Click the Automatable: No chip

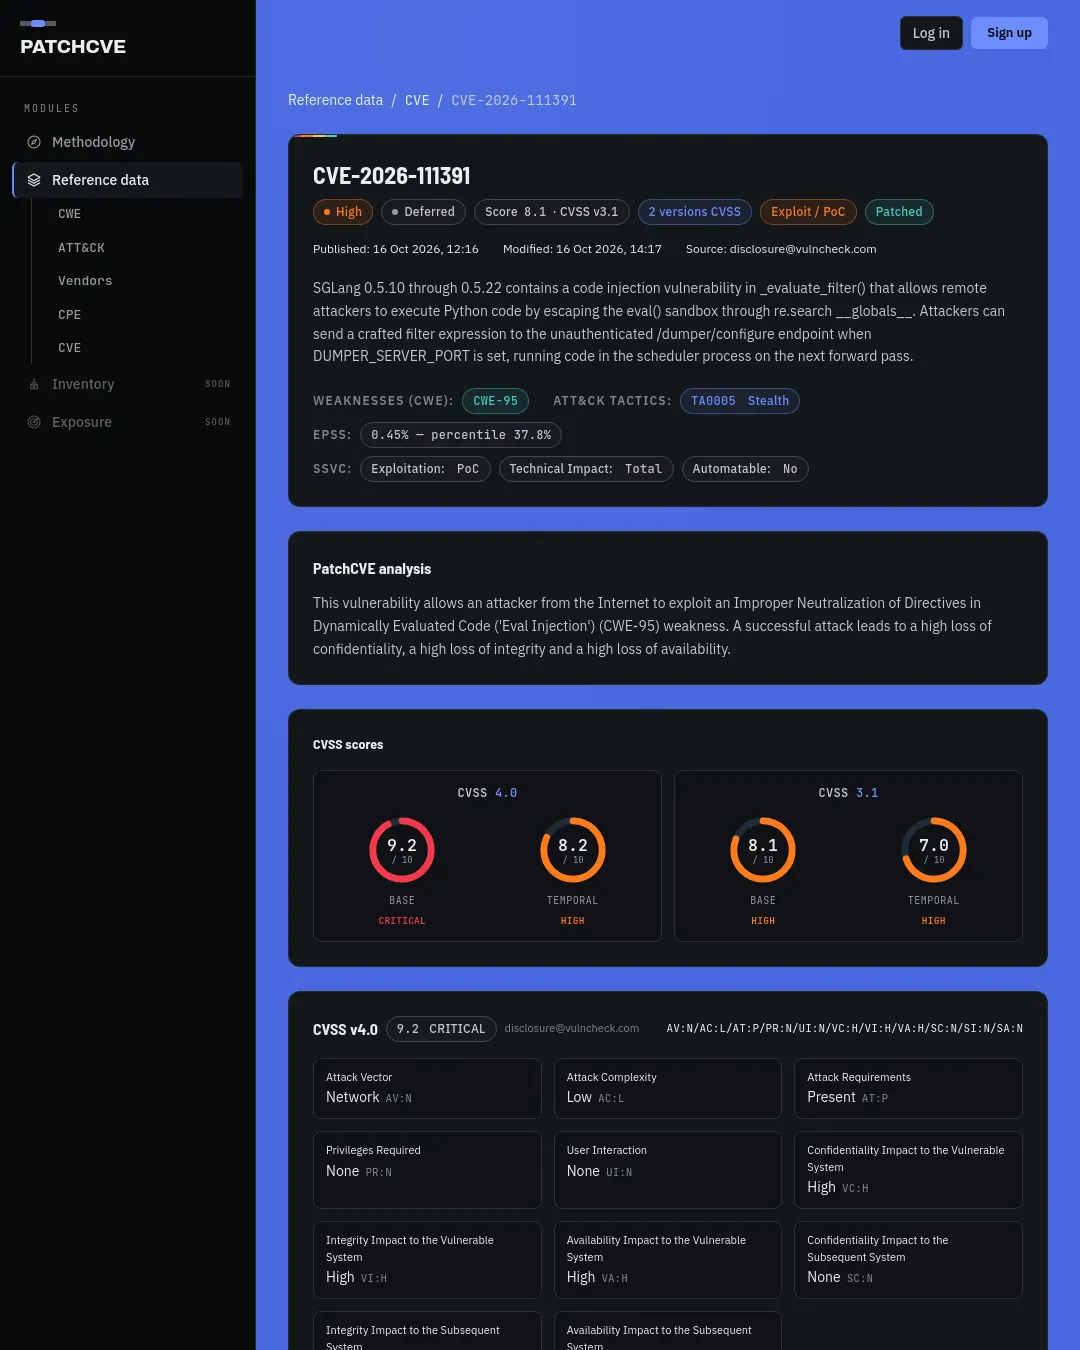[745, 469]
